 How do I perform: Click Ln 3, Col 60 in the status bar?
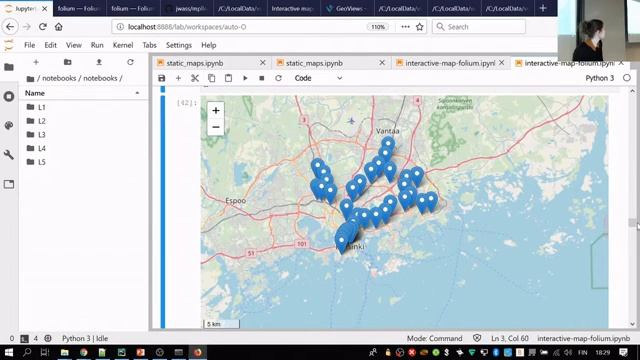click(x=510, y=338)
